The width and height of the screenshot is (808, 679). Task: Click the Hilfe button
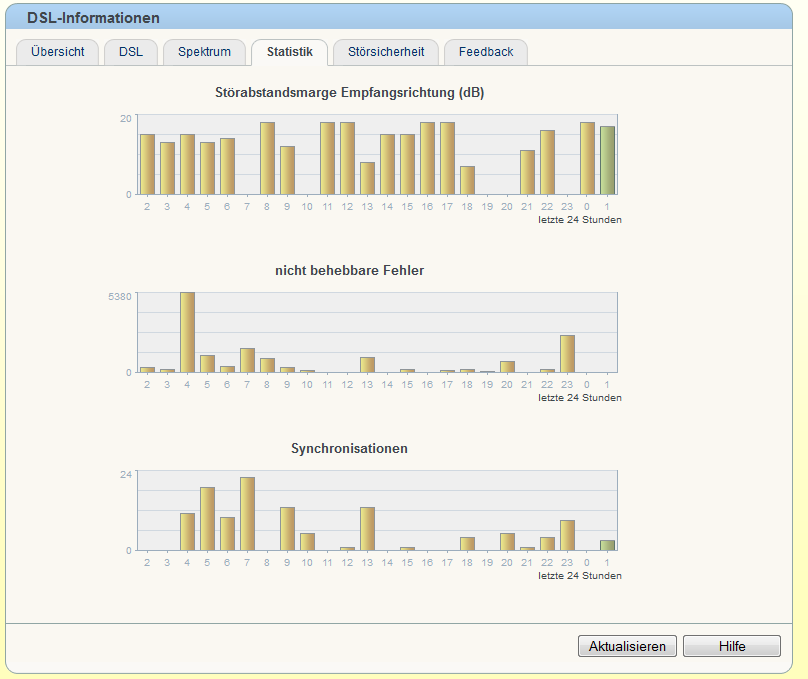coord(732,646)
